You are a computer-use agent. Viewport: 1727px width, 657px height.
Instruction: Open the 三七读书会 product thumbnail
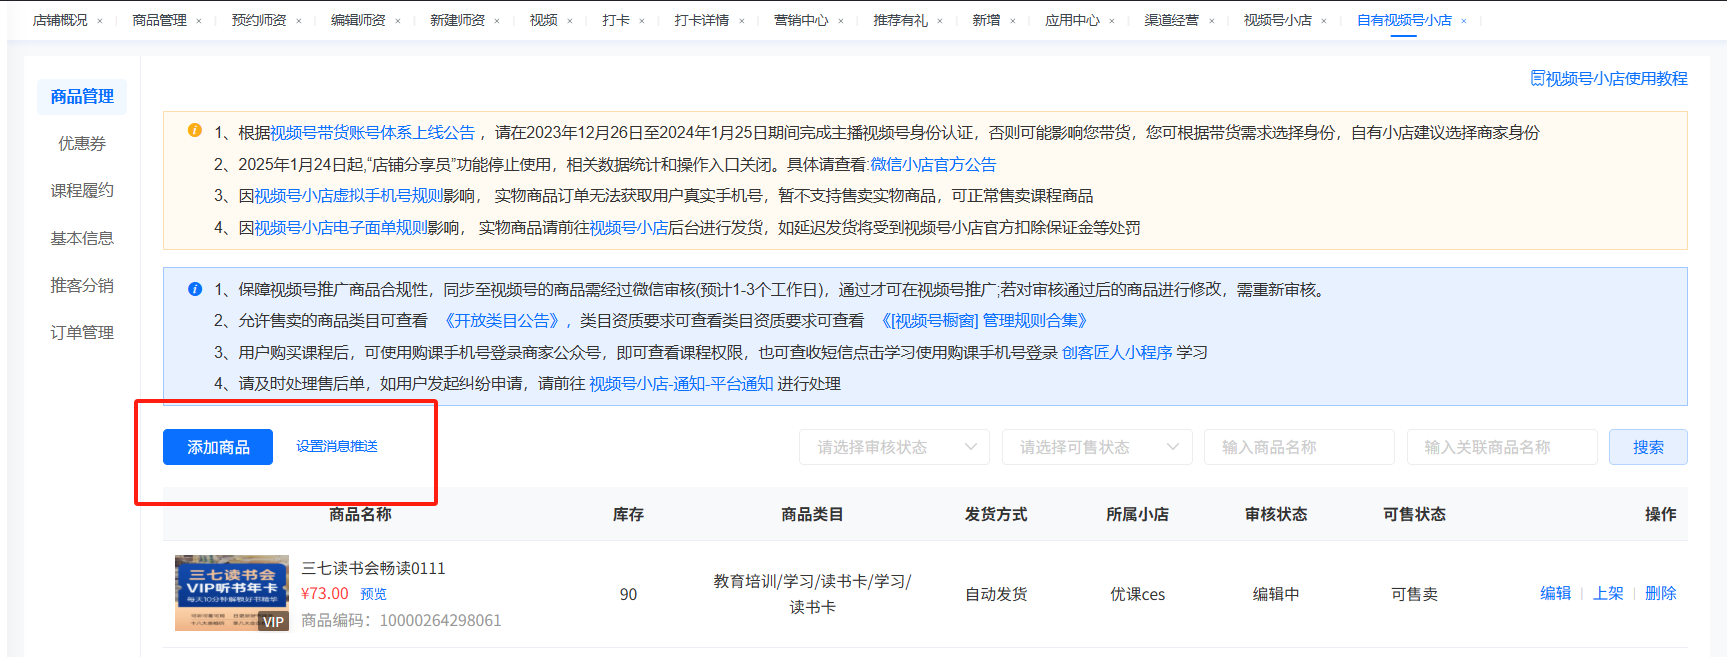232,593
